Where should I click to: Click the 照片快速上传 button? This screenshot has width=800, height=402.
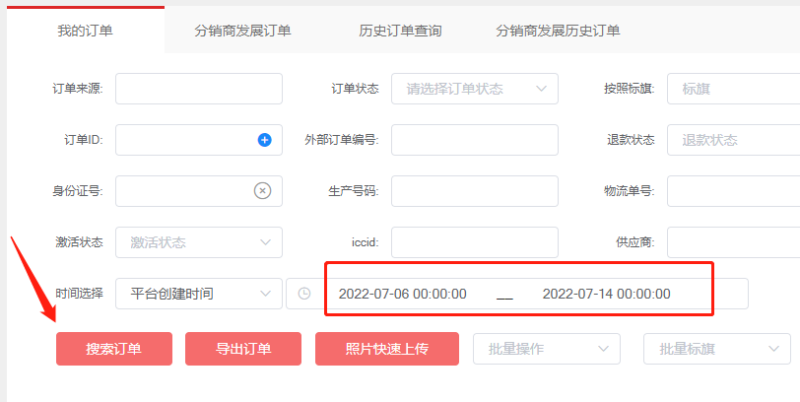(x=386, y=349)
